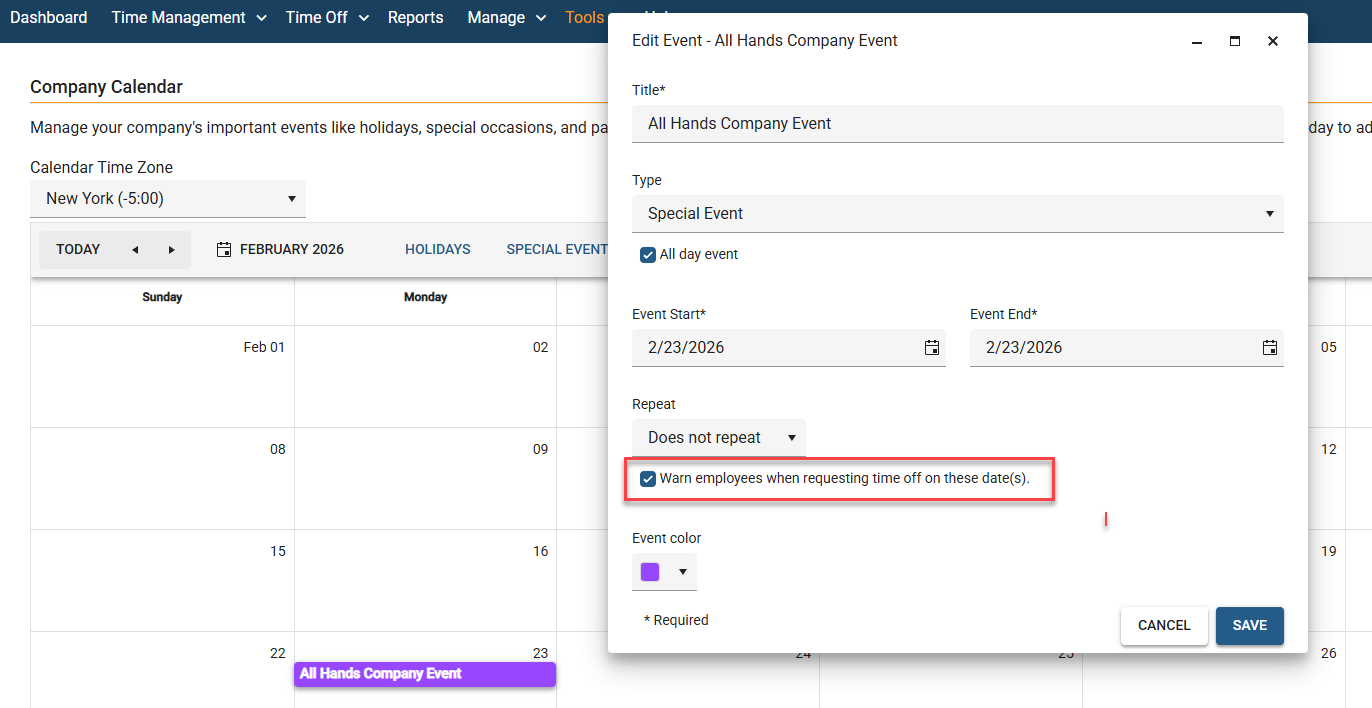Click the 09 calendar day cell
This screenshot has width=1372, height=708.
pos(425,479)
